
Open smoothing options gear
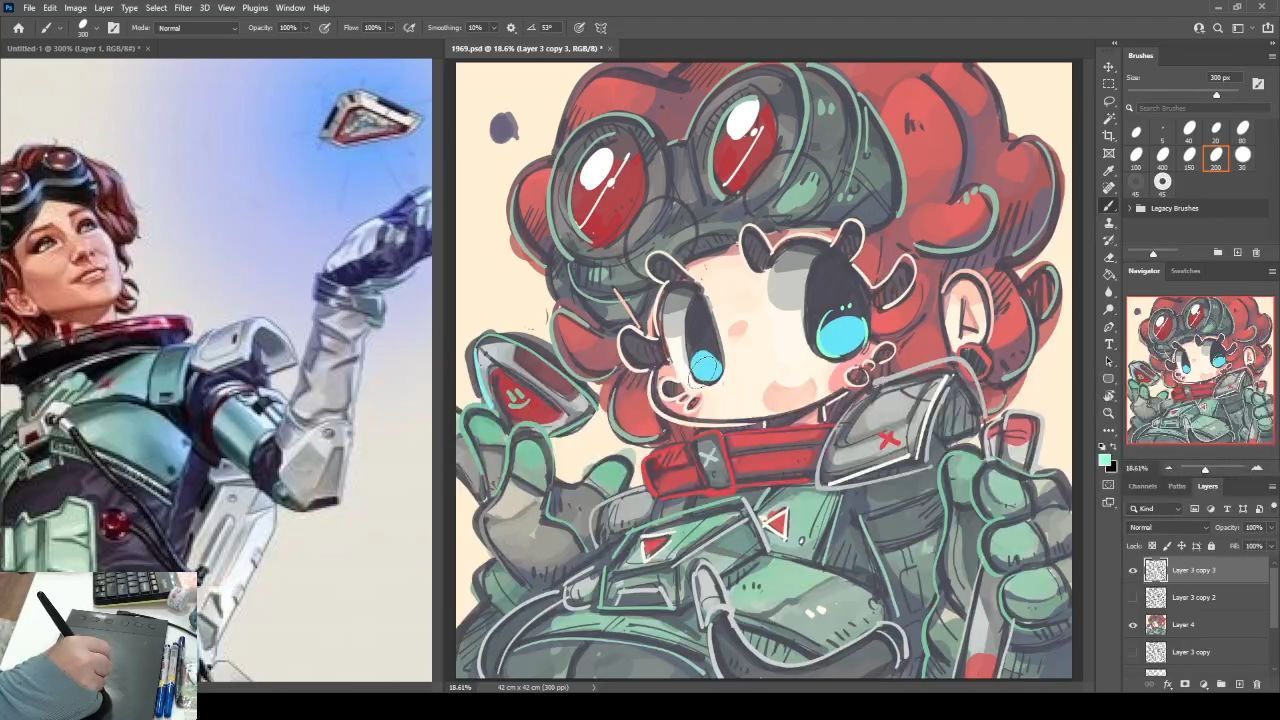(511, 28)
